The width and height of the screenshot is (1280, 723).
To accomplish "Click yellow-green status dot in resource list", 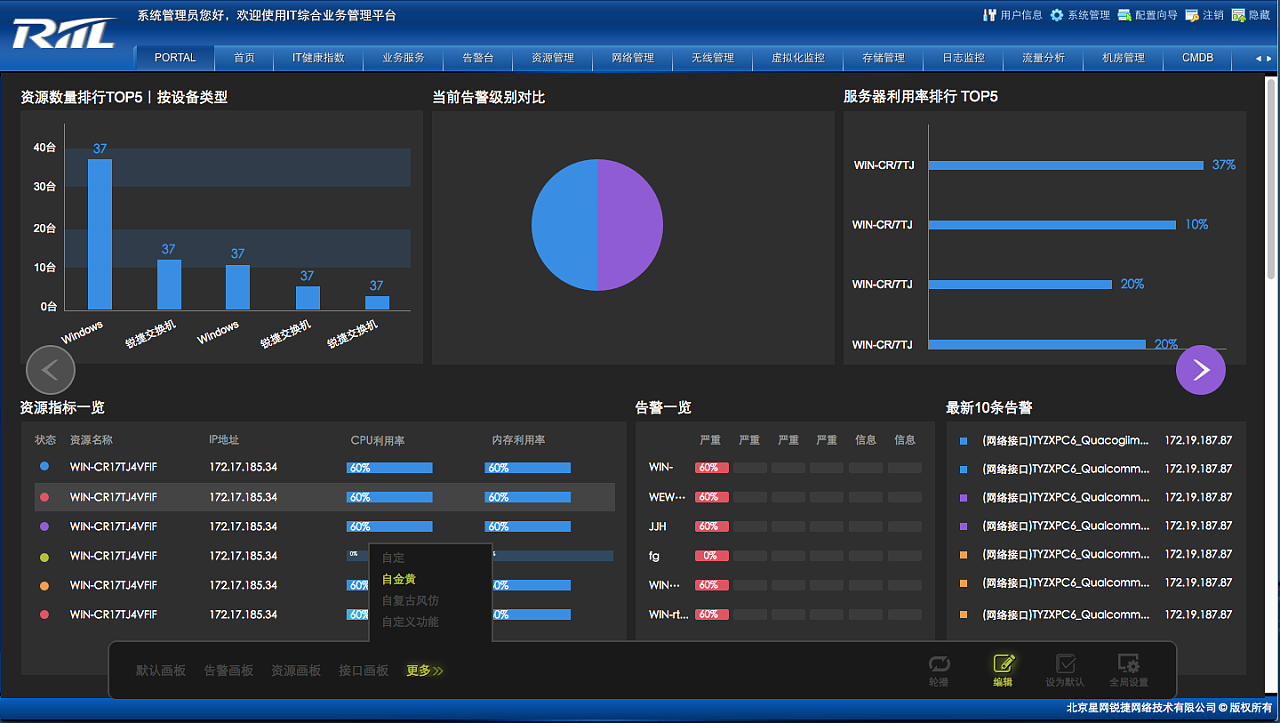I will (44, 557).
